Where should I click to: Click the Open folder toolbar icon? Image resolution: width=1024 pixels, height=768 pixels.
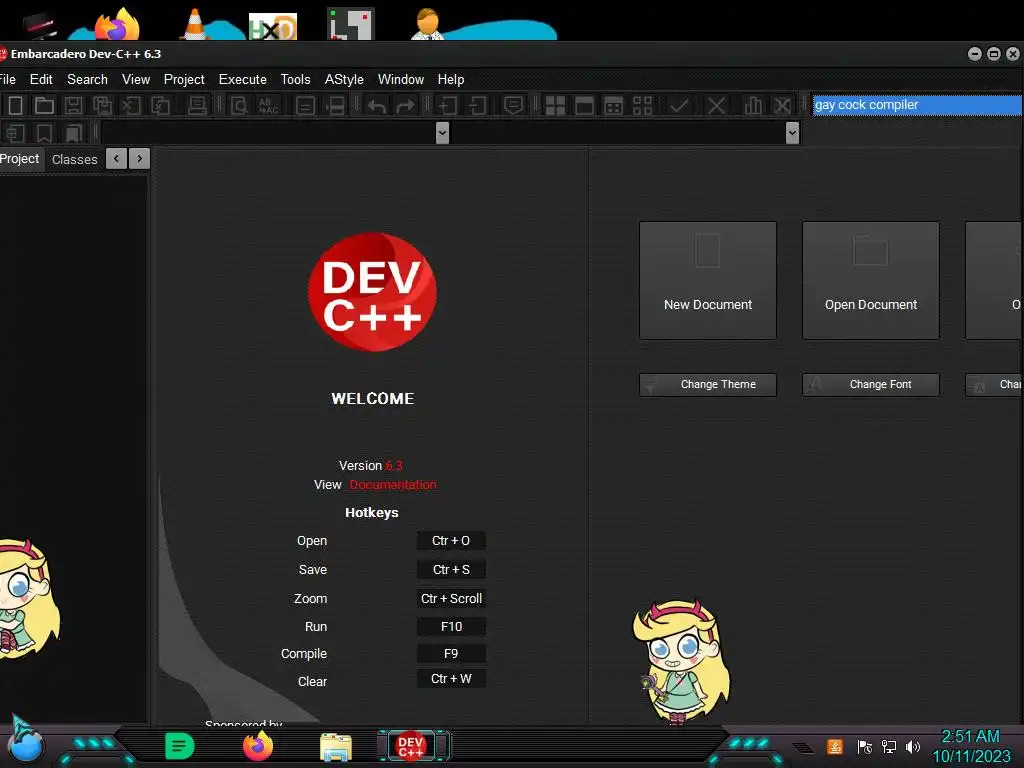[44, 105]
